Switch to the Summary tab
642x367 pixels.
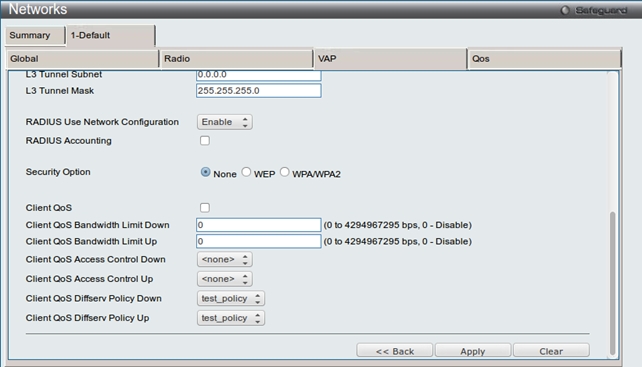tap(35, 36)
